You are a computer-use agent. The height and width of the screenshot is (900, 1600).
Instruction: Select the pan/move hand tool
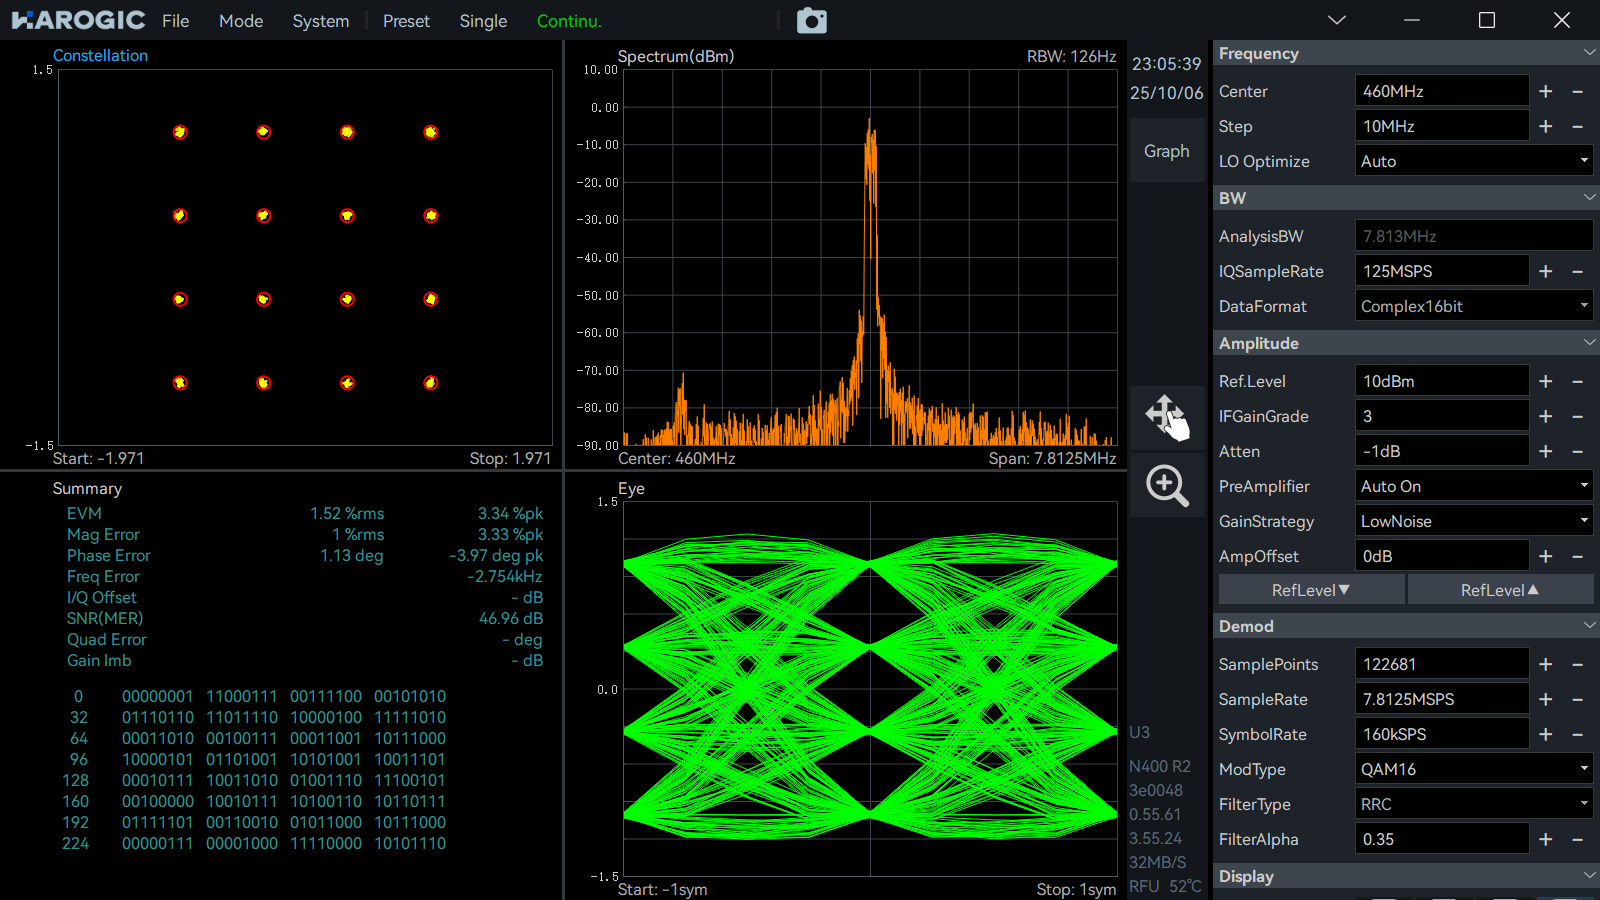coord(1167,416)
